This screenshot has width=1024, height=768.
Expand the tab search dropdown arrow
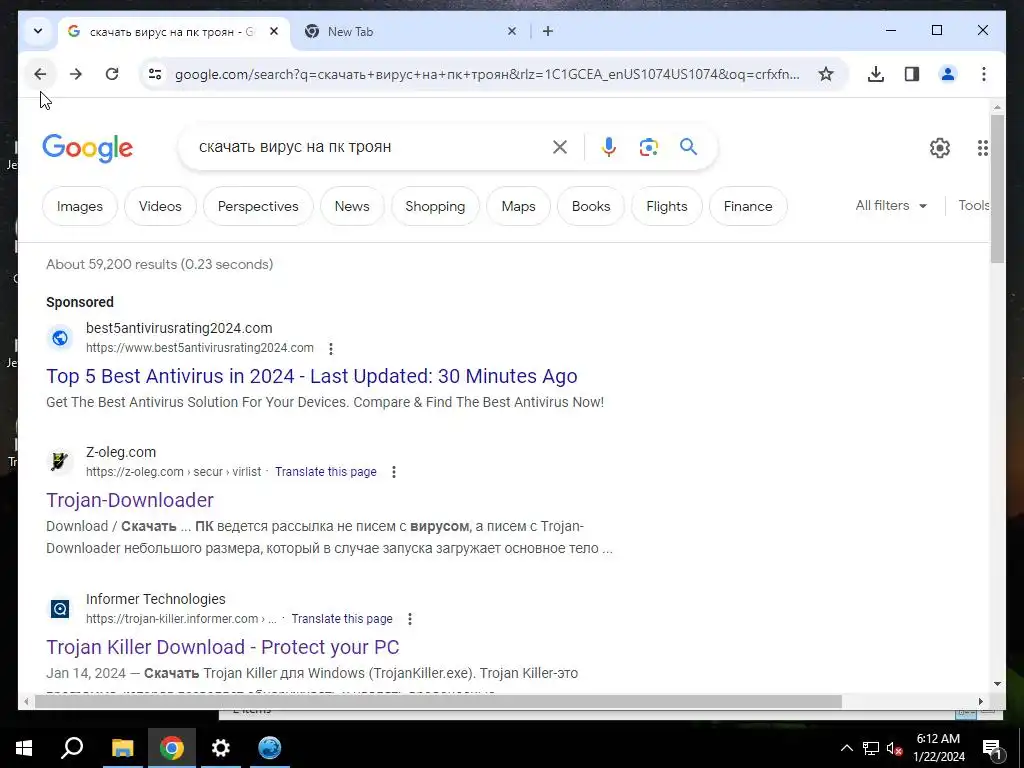tap(38, 31)
